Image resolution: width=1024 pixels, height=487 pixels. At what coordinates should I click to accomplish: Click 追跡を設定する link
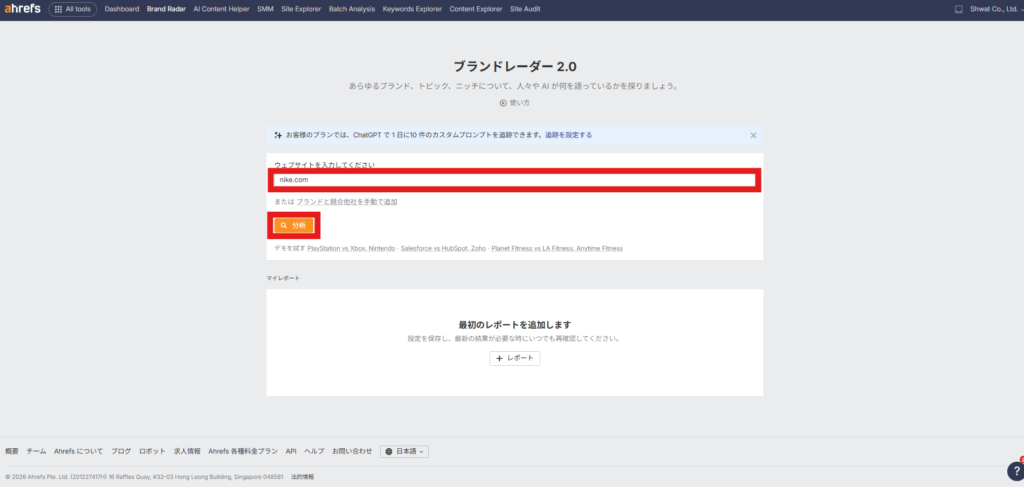[569, 135]
